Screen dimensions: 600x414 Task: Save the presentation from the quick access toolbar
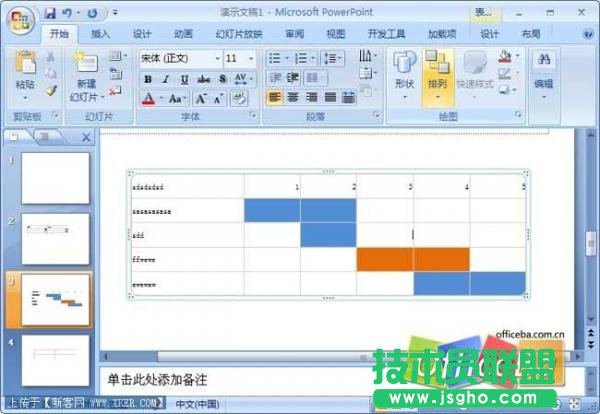point(50,13)
